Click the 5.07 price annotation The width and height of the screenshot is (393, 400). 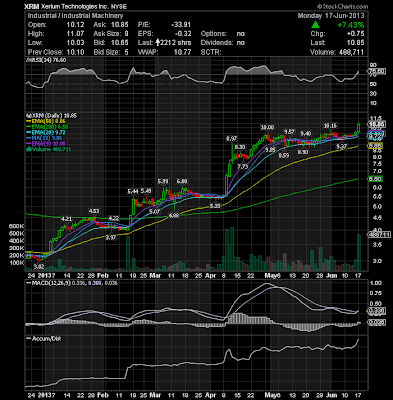pyautogui.click(x=154, y=212)
